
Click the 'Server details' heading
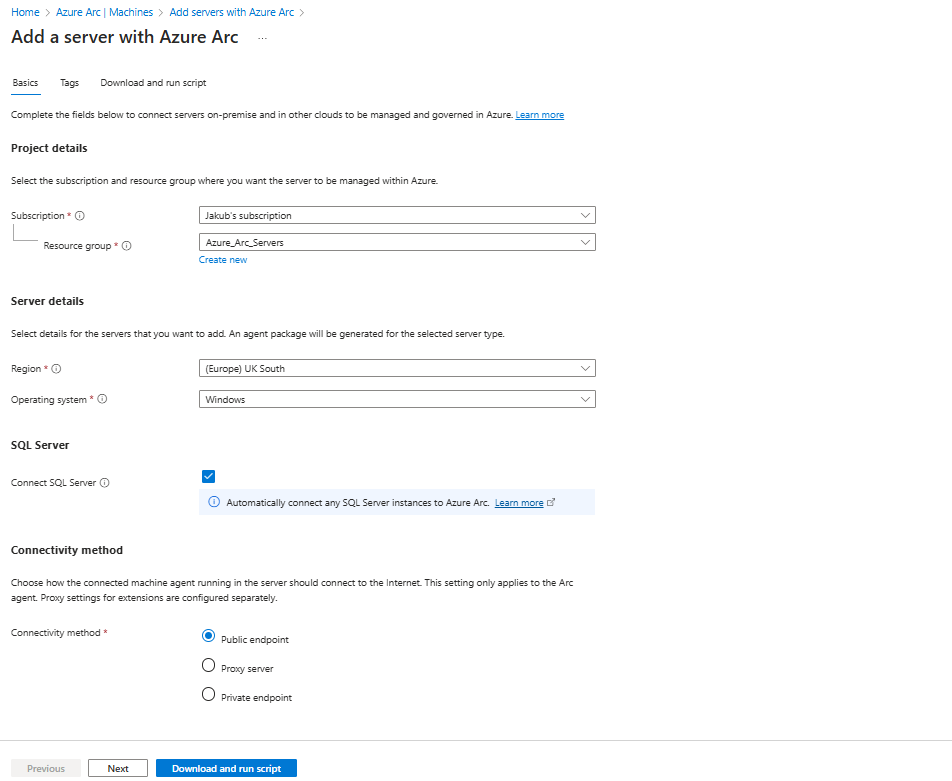point(47,301)
